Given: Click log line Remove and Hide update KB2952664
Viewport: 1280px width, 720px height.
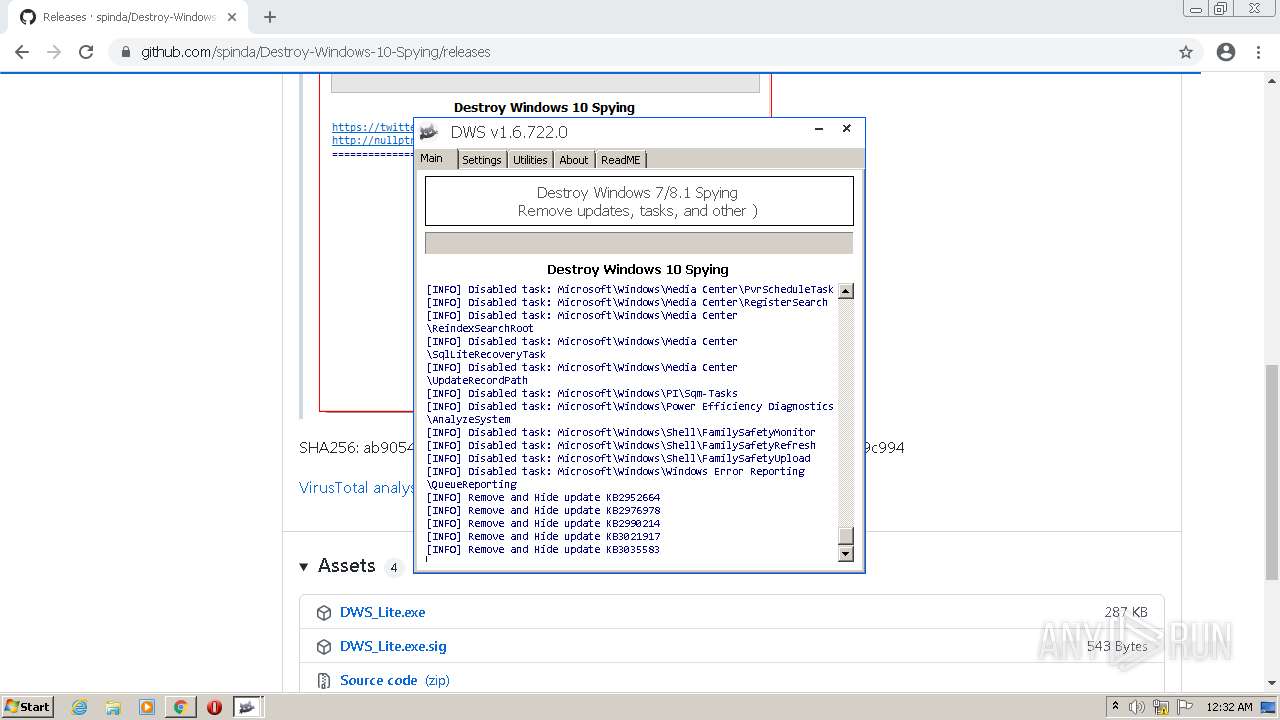Looking at the screenshot, I should tap(543, 497).
